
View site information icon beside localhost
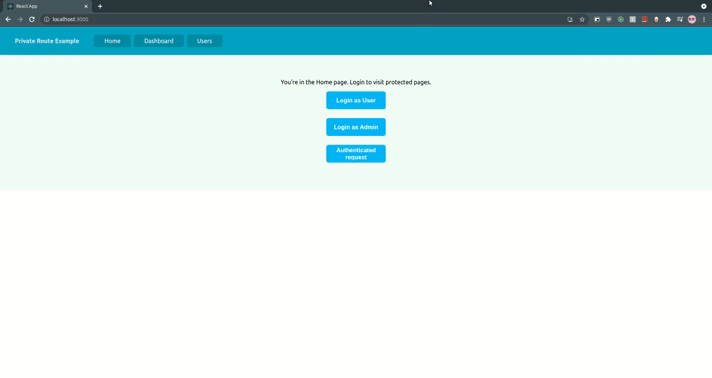click(x=46, y=20)
